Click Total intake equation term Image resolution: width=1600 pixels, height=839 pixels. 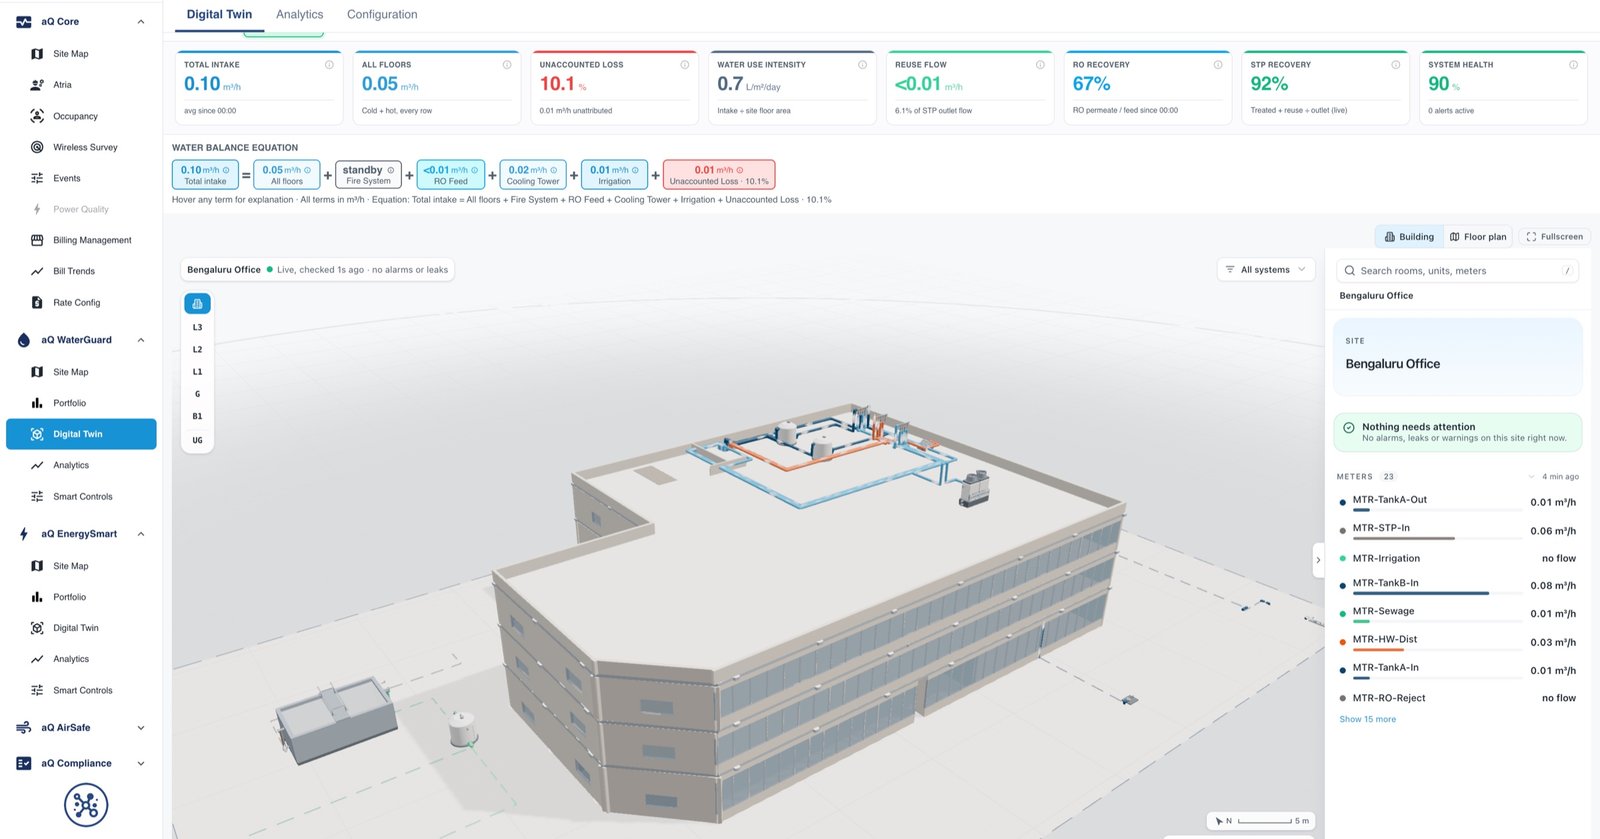click(205, 175)
